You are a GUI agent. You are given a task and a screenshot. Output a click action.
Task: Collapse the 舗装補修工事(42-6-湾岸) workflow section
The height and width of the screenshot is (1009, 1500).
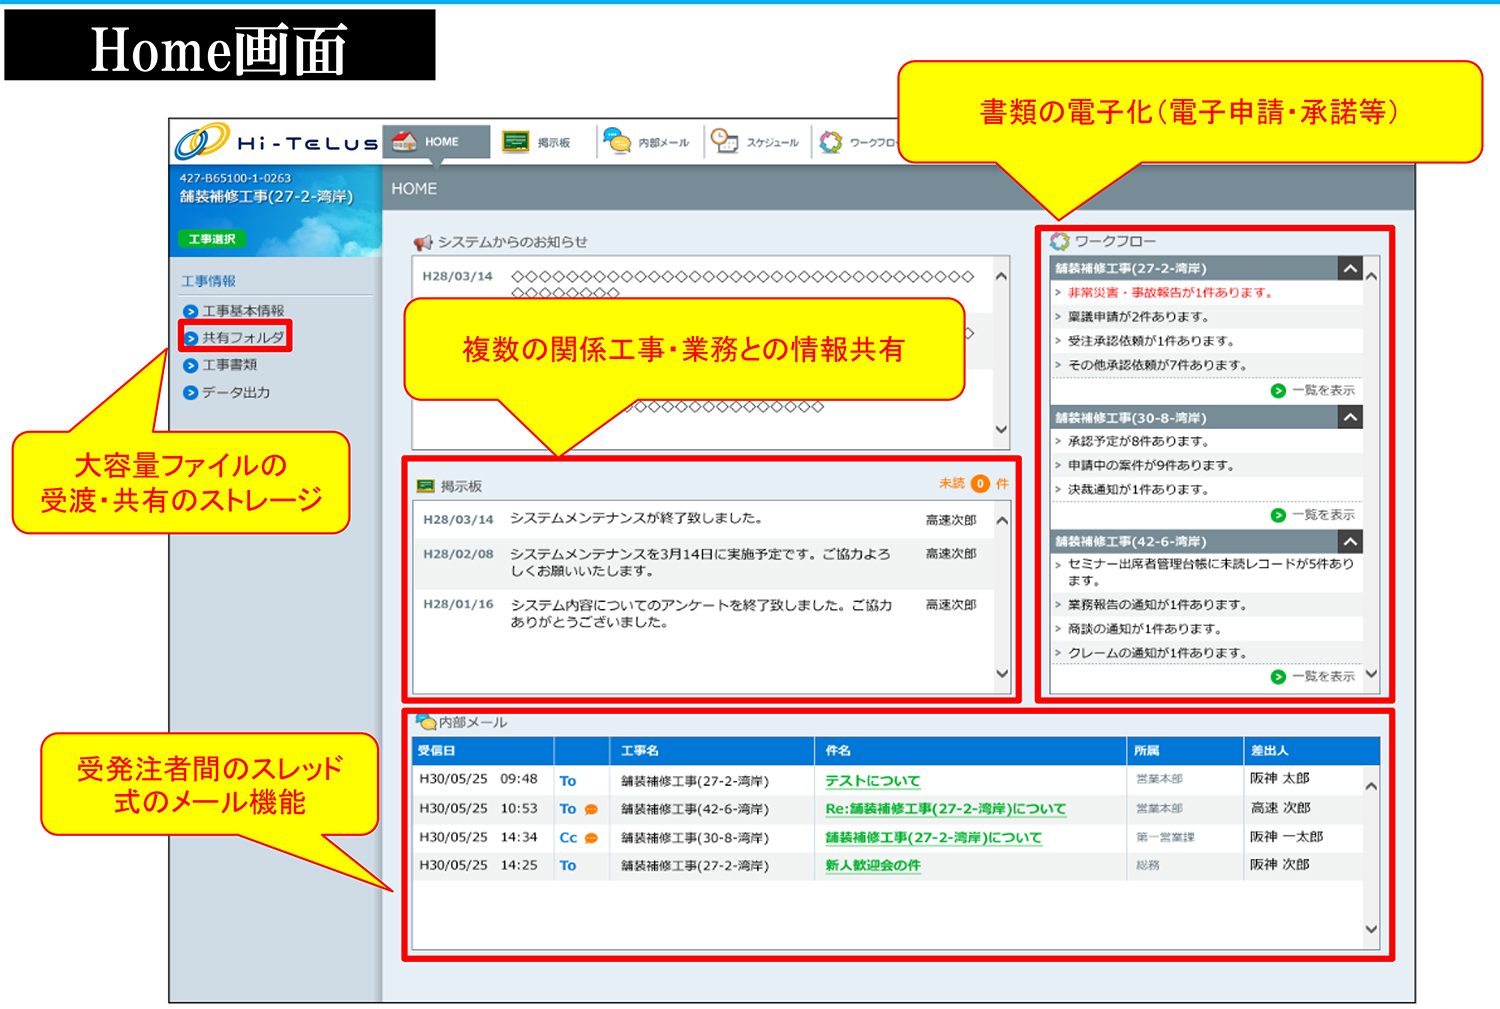(1350, 541)
